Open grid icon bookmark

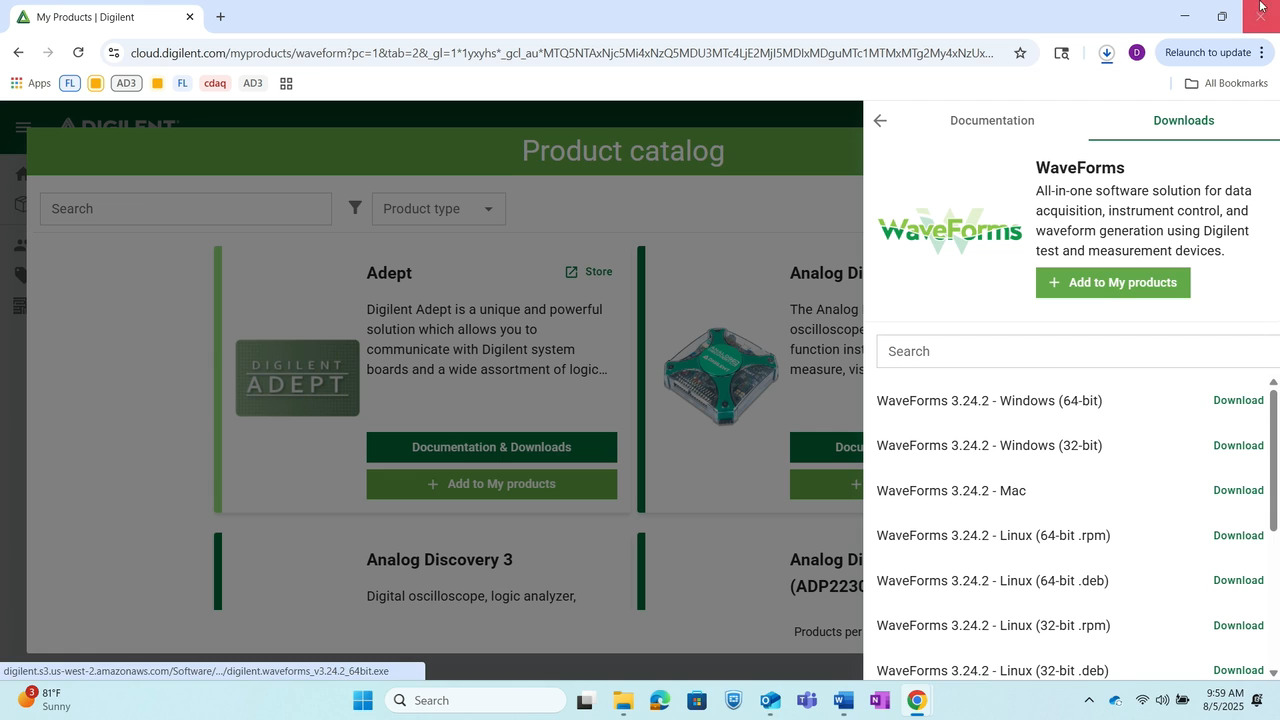tap(286, 83)
